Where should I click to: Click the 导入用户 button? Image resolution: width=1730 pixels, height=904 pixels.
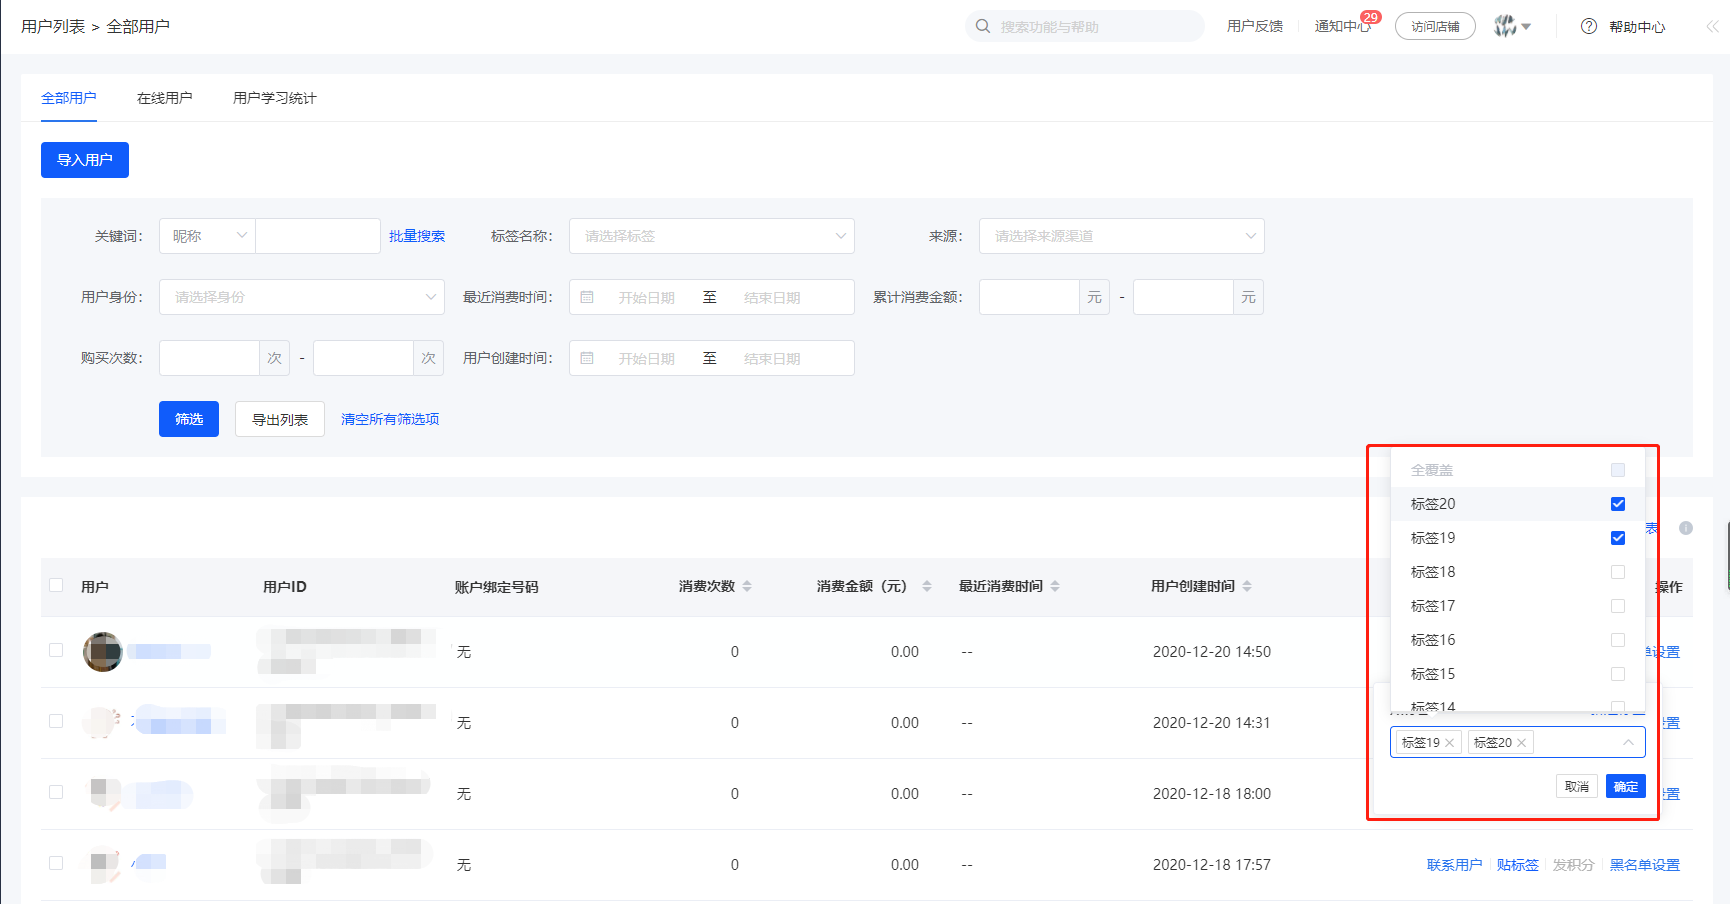click(85, 160)
